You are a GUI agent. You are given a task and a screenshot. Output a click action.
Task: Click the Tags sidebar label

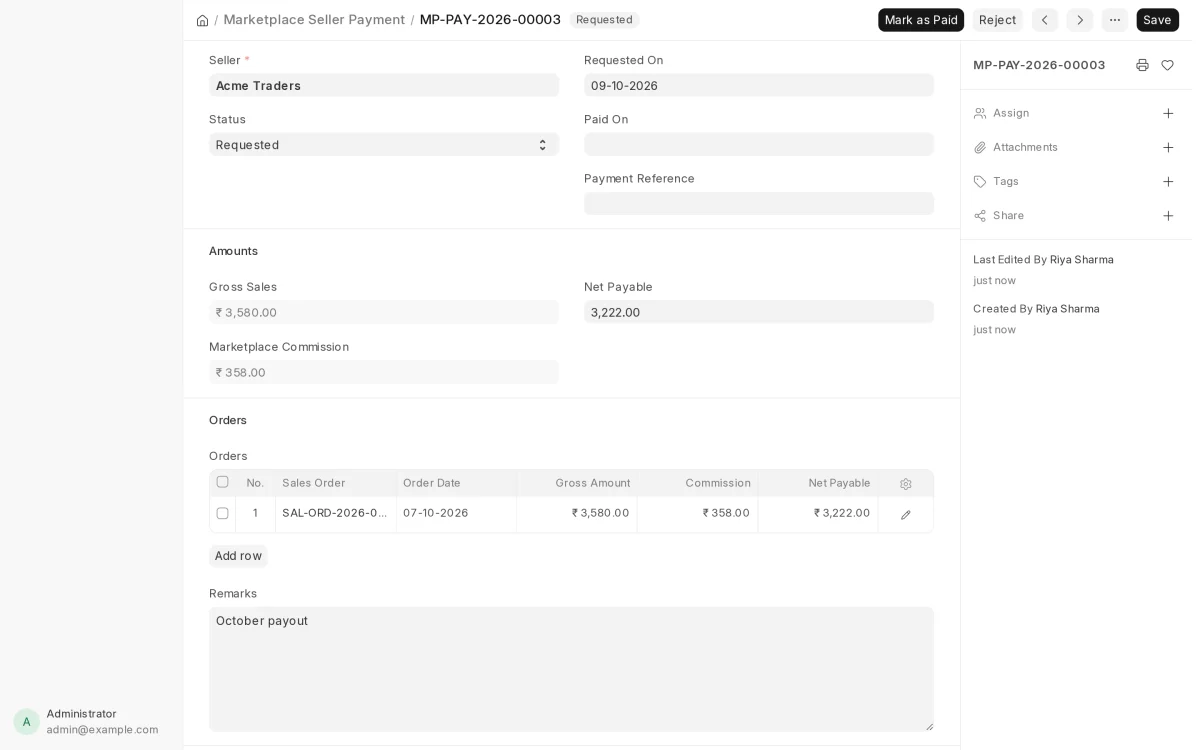point(1006,181)
